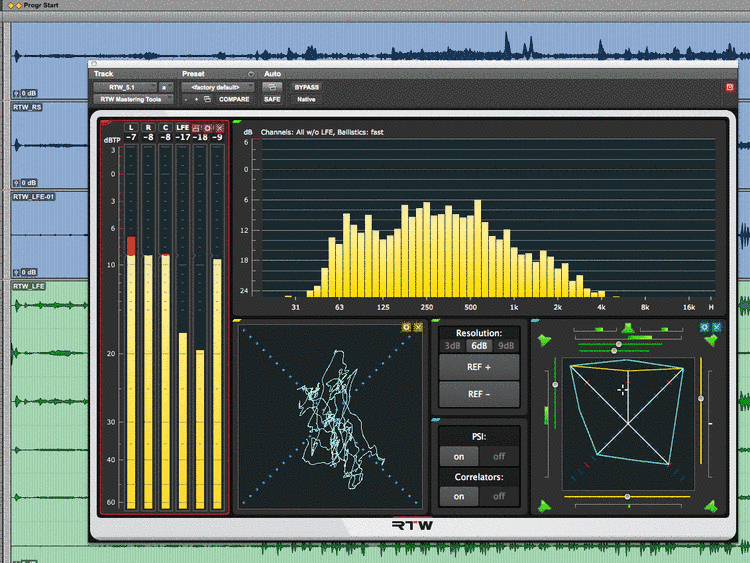Open the RTW_5.1 track selector dropdown
The image size is (750, 563).
click(125, 87)
